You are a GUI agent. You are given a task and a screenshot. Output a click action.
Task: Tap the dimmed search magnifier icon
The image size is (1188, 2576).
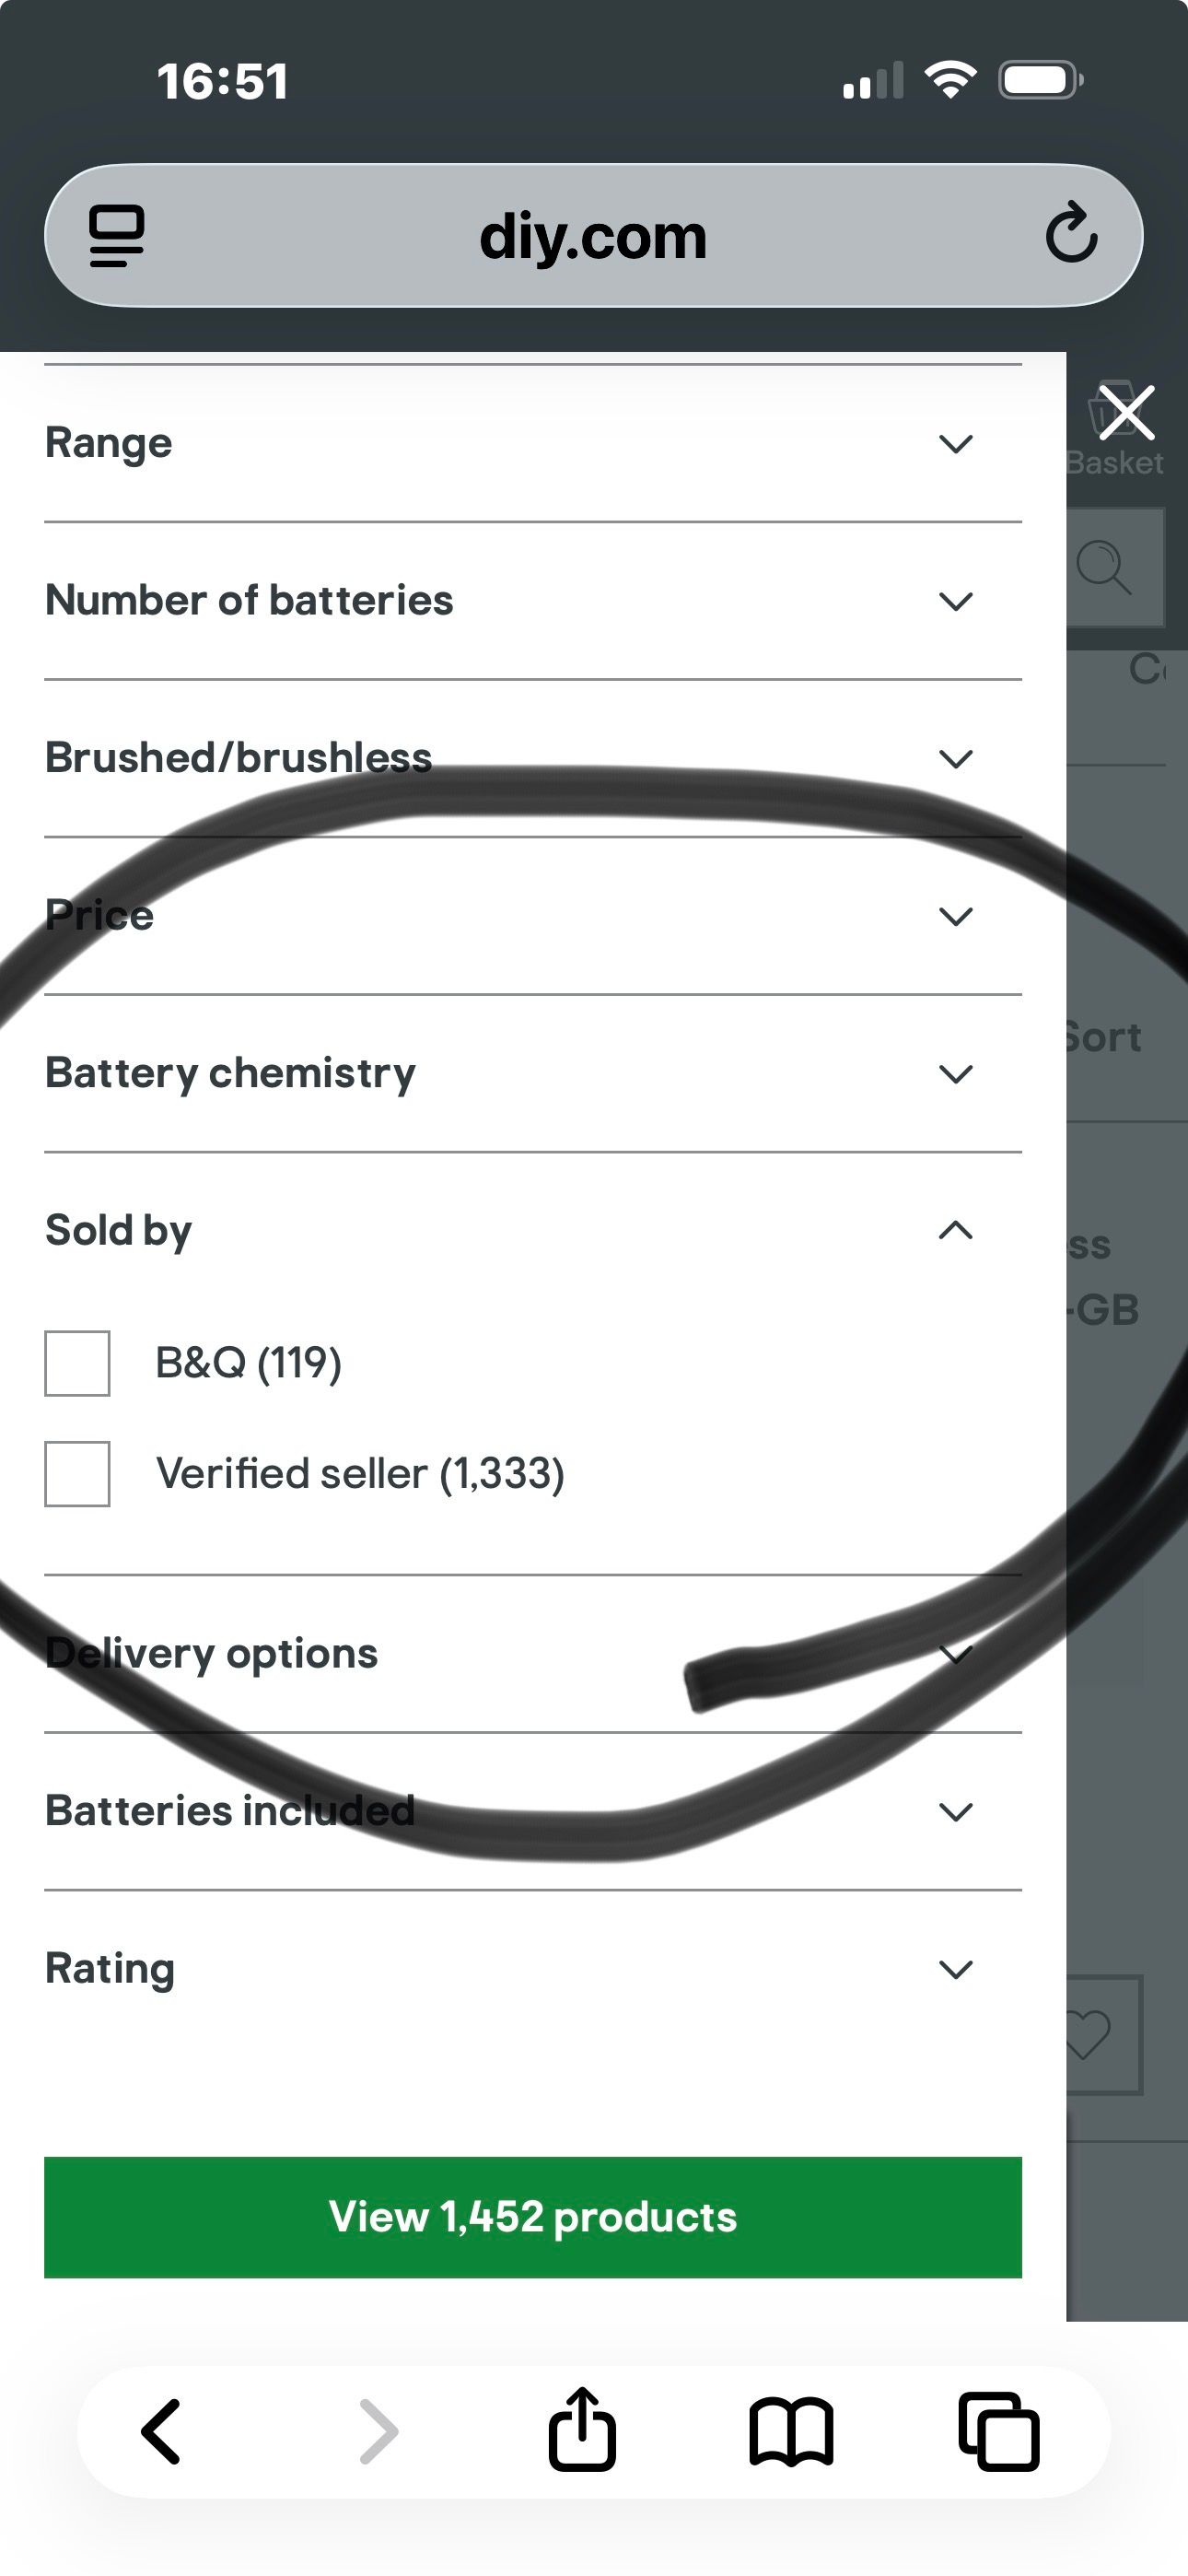click(1104, 568)
